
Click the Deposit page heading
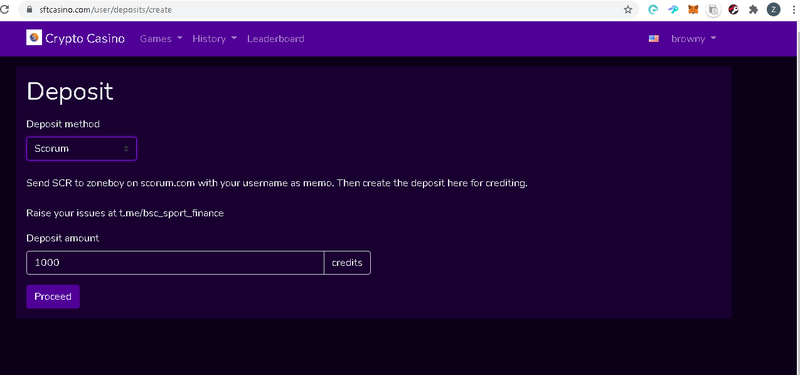[x=70, y=92]
